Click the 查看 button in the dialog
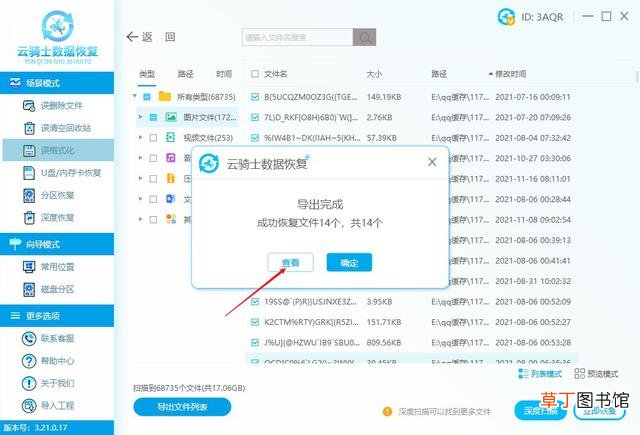The image size is (640, 435). (290, 262)
